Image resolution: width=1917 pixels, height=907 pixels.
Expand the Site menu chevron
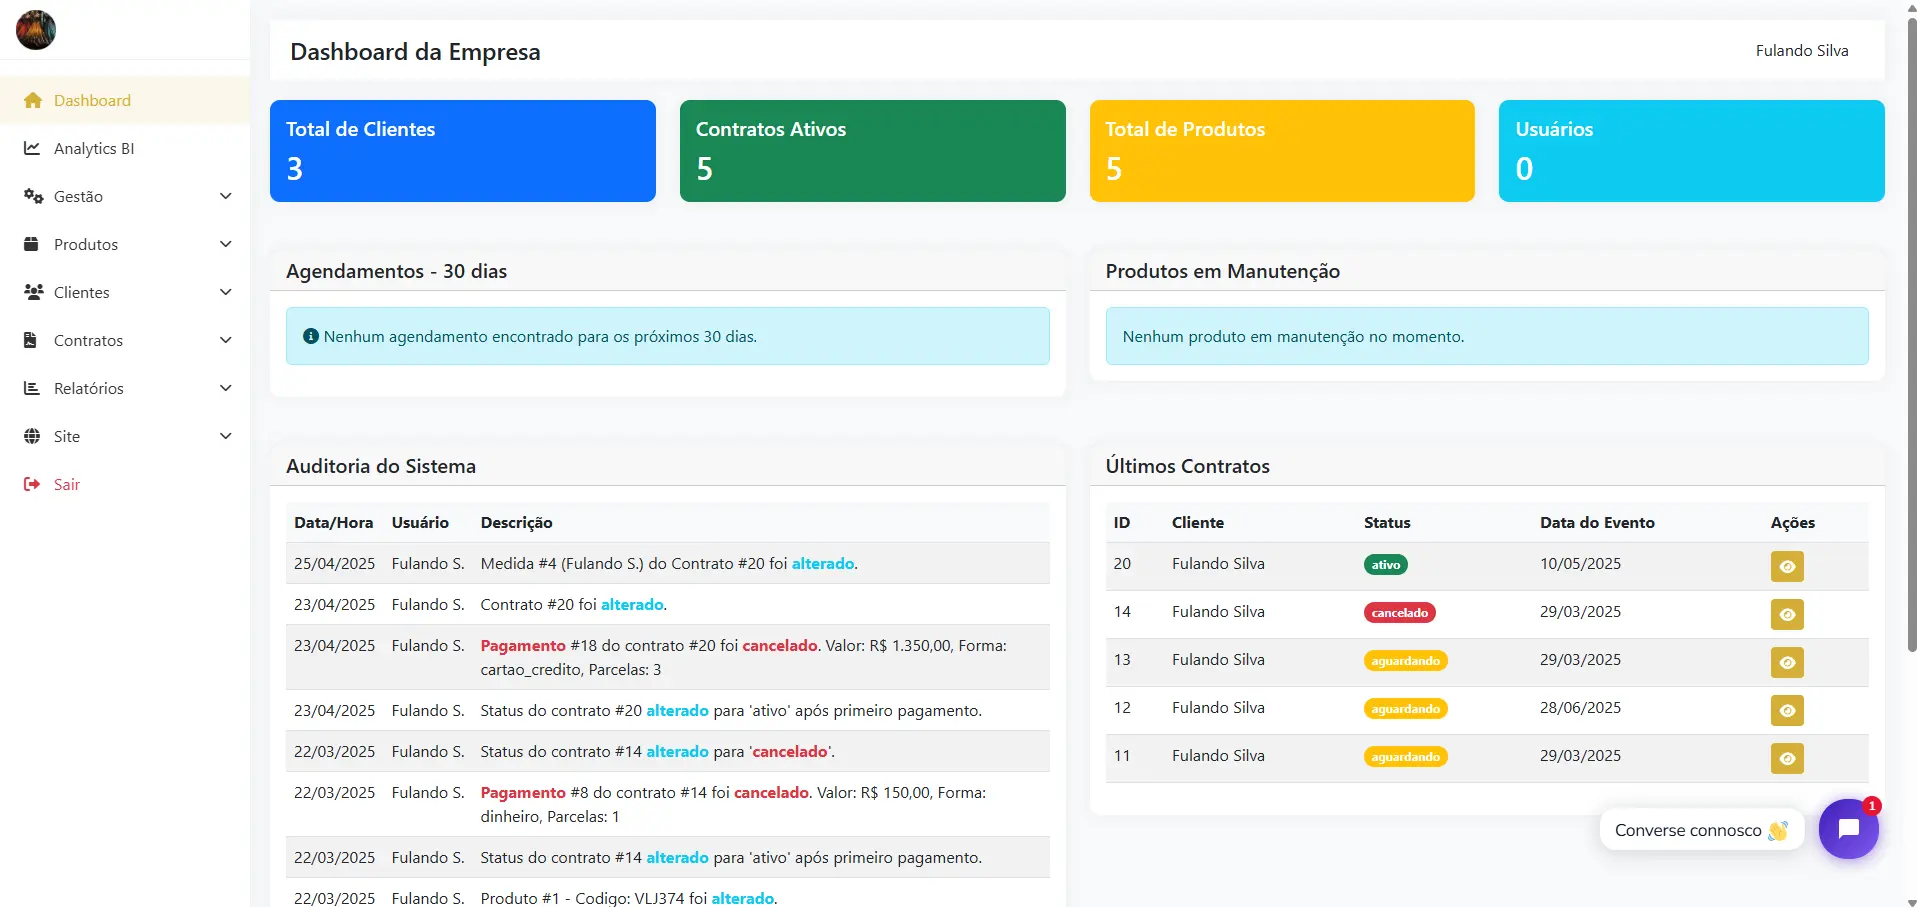(x=226, y=436)
